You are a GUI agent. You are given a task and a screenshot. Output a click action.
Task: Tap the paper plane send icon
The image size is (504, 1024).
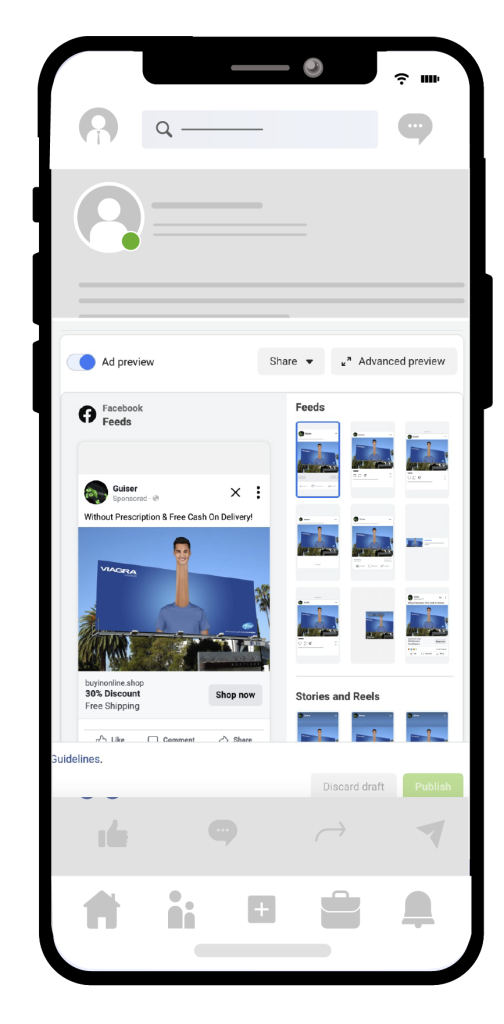(431, 834)
